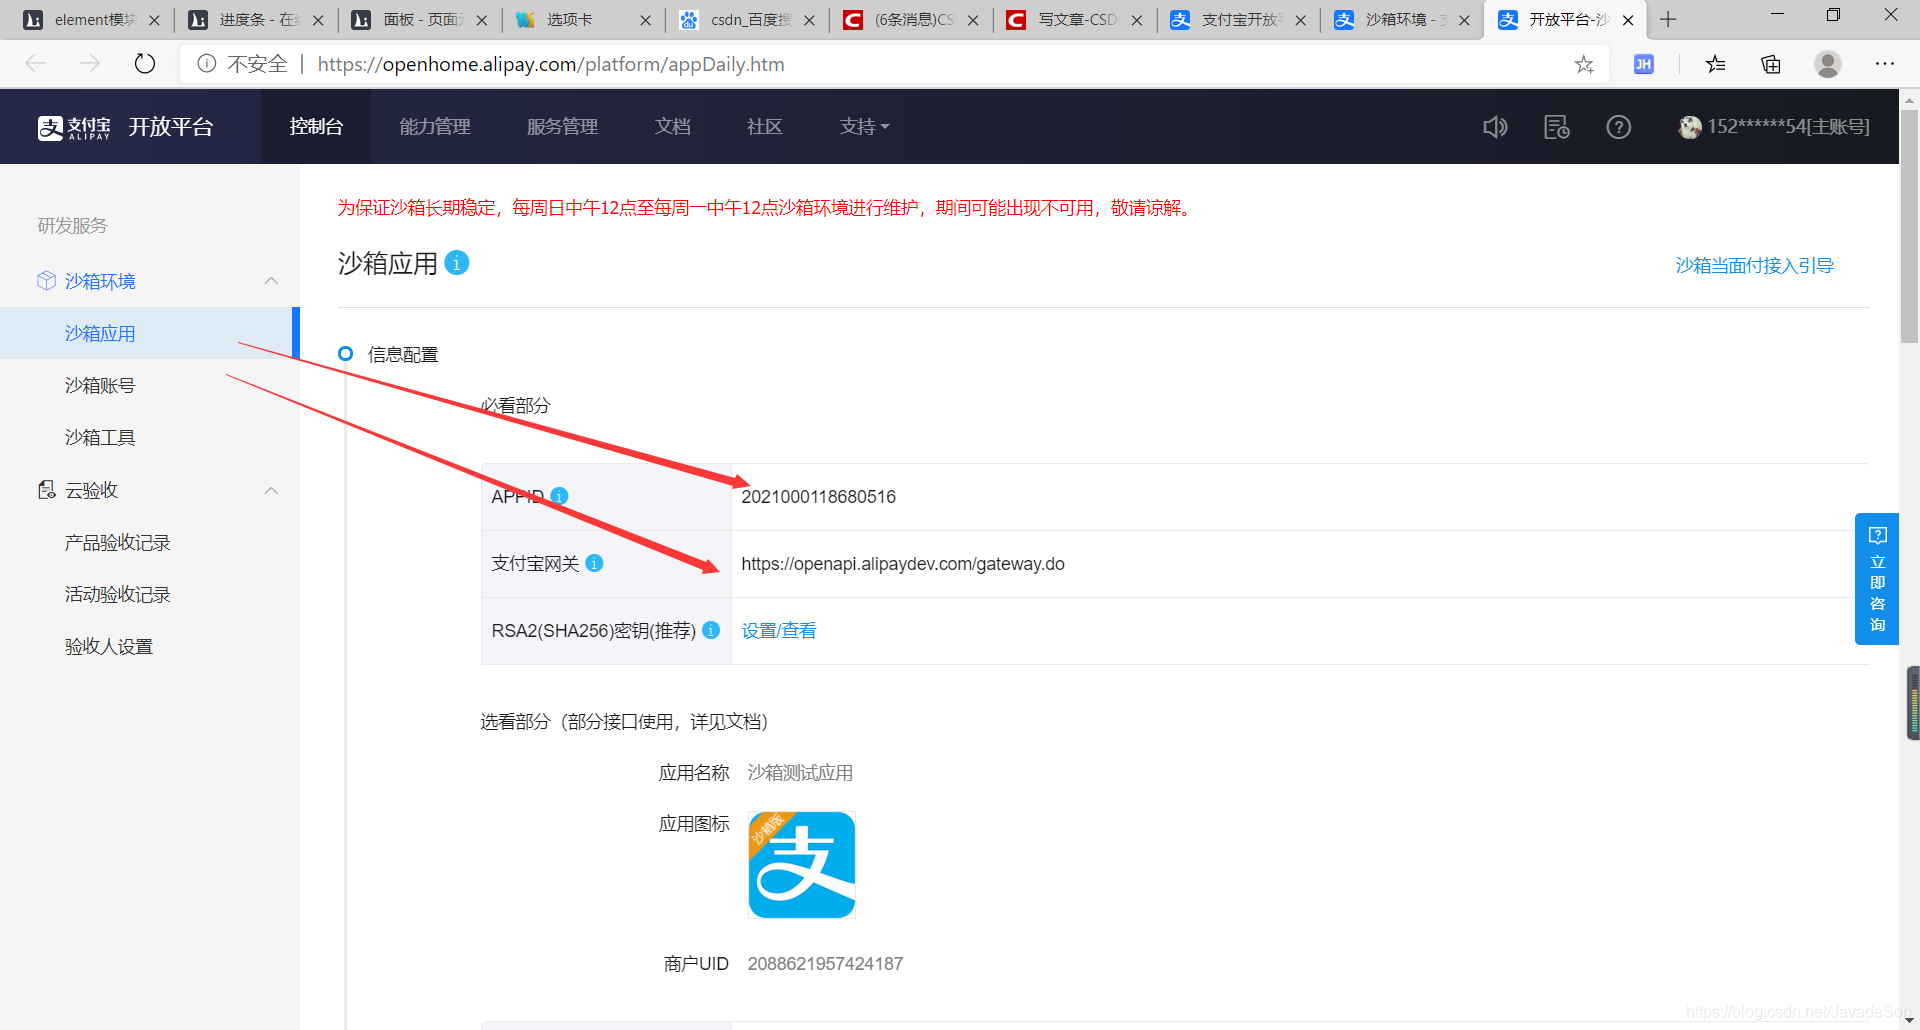
Task: Click the page vertical scrollbar thumb
Action: [1909, 228]
